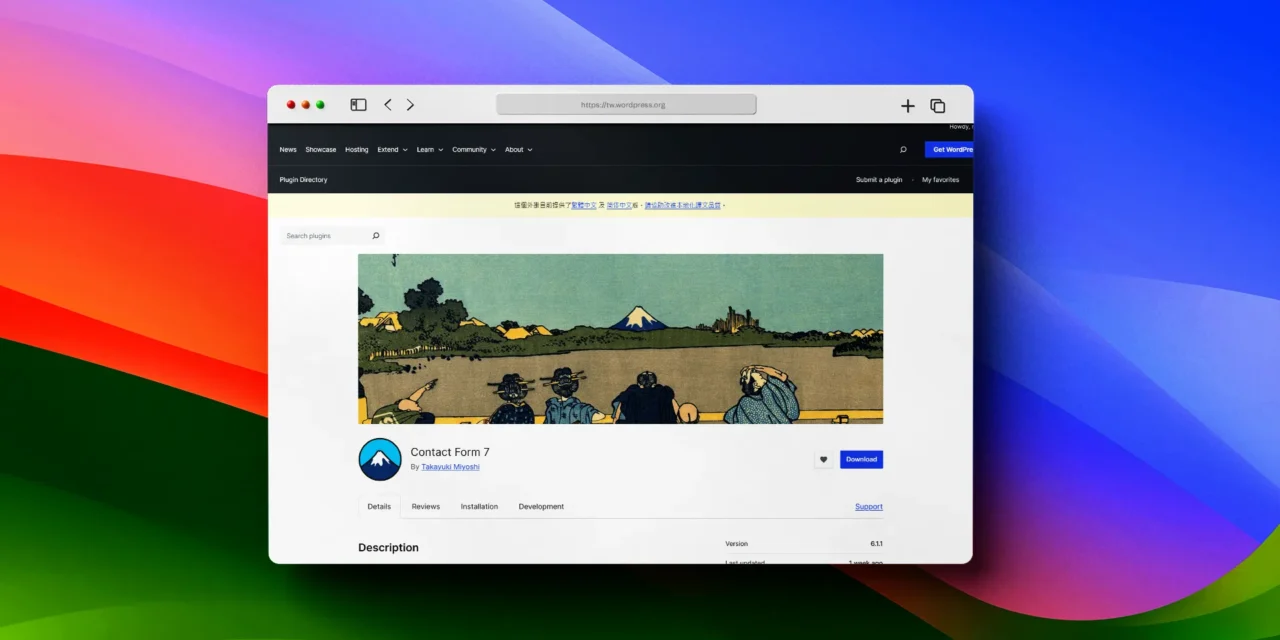
Task: Open the Takayuki Miyoshi author link
Action: coord(450,467)
